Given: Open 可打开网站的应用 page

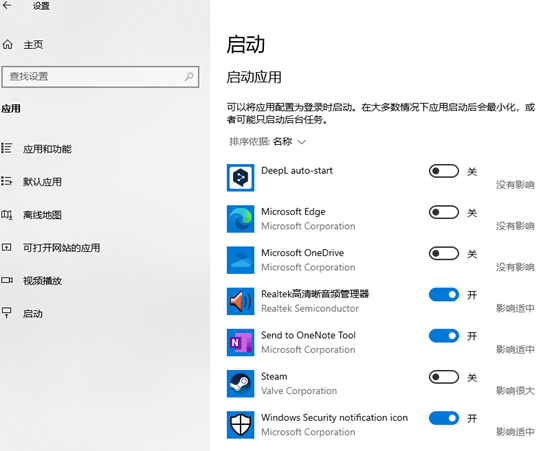Looking at the screenshot, I should tap(61, 248).
